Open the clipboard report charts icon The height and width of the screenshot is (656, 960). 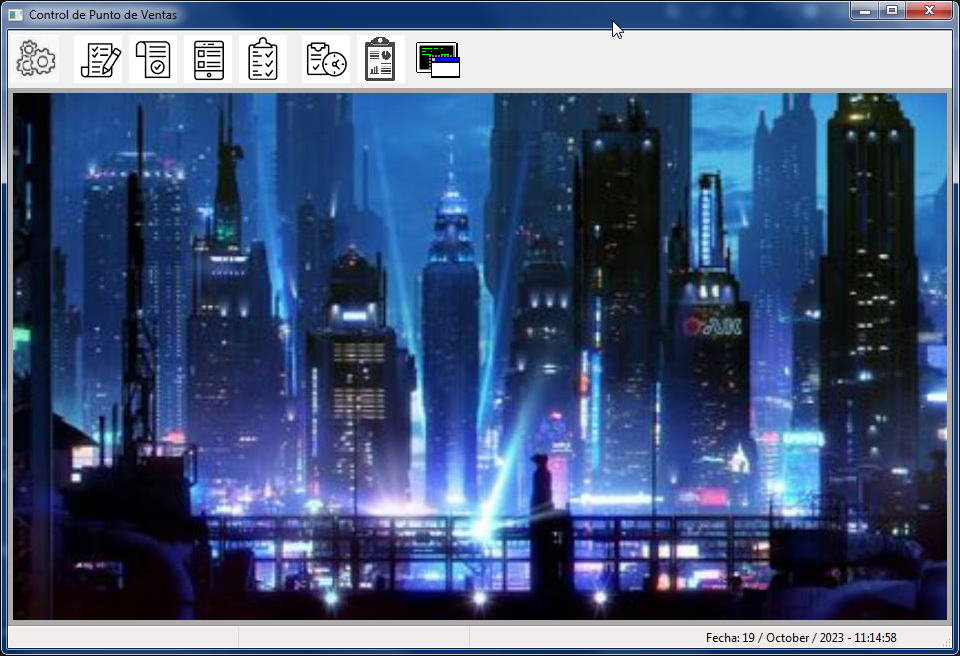380,59
